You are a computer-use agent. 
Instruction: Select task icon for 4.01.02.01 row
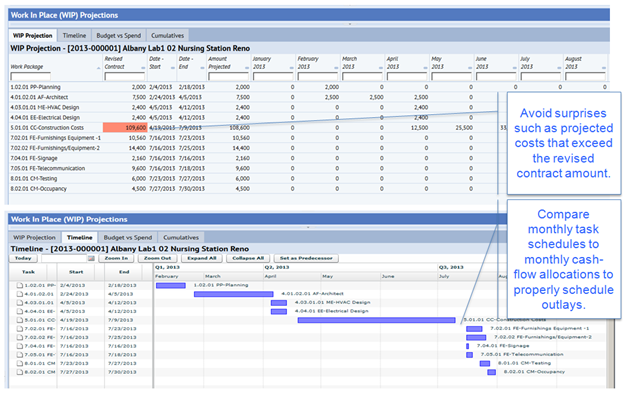pyautogui.click(x=20, y=294)
